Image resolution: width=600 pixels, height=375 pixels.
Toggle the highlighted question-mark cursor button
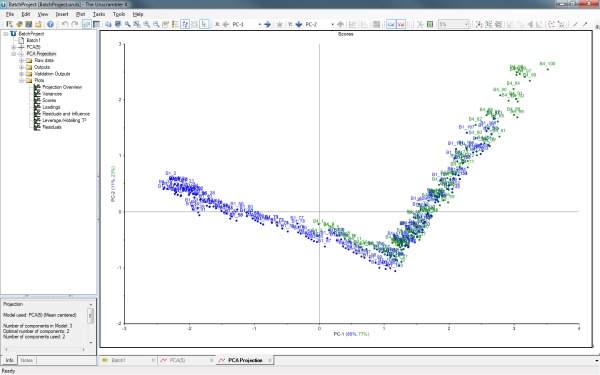(185, 24)
